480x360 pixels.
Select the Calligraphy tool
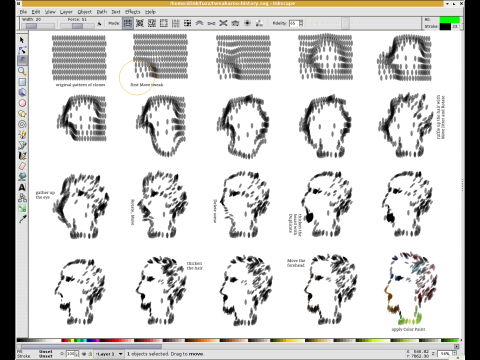click(22, 156)
